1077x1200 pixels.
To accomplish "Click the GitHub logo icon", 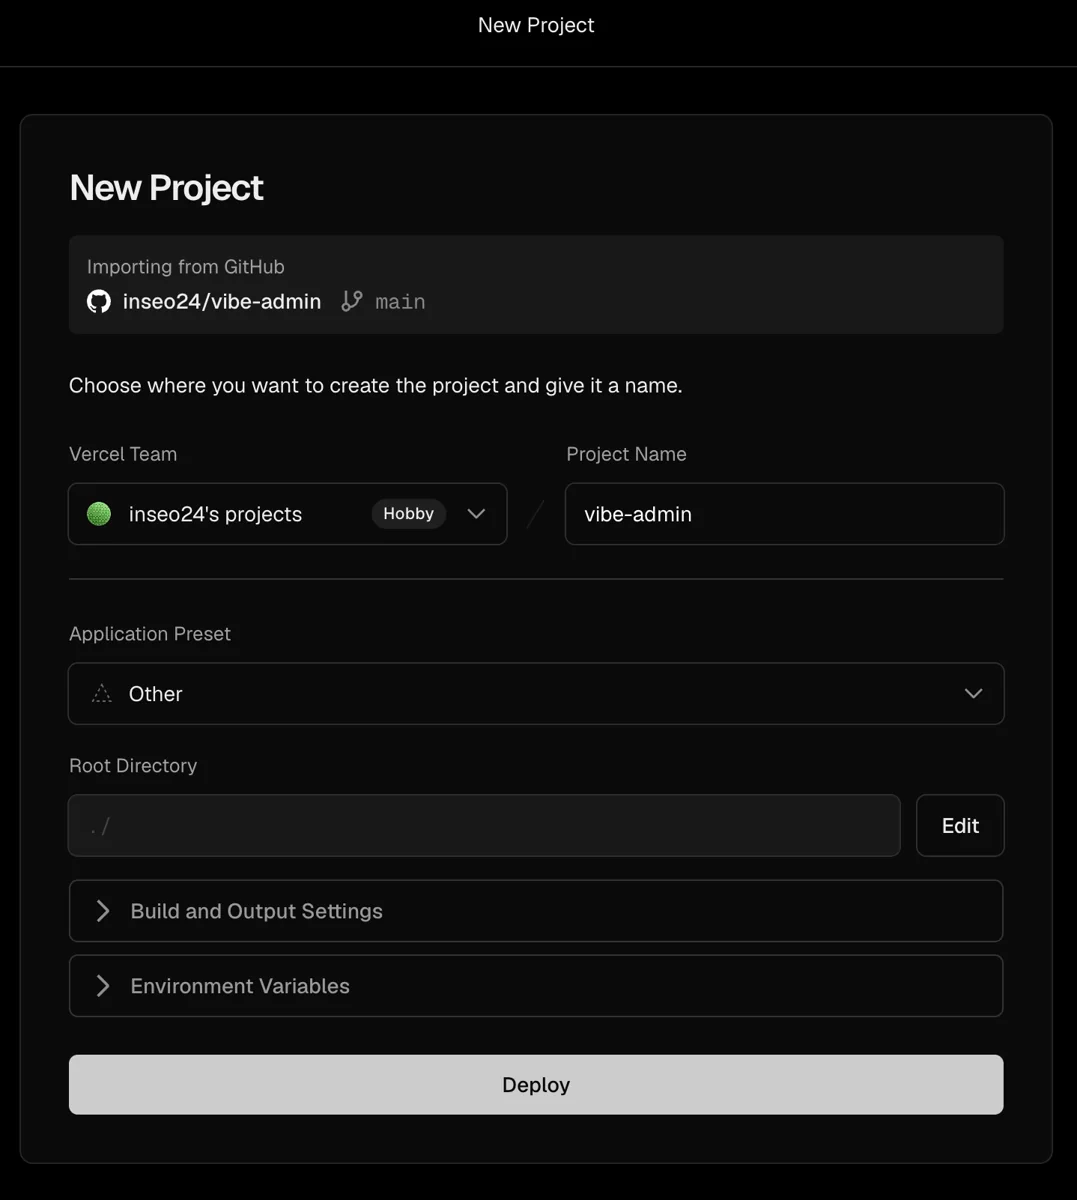I will pos(99,301).
